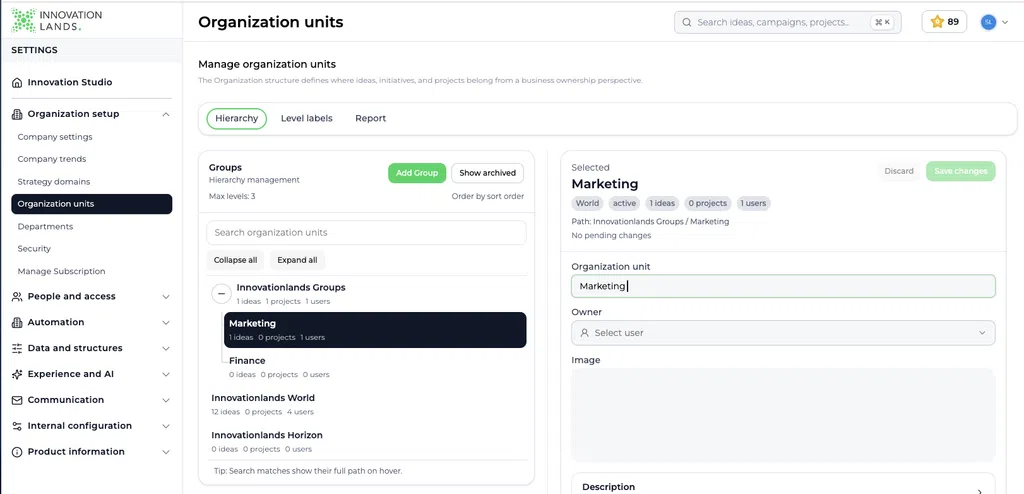Click the People and access icon
The image size is (1024, 494).
pyautogui.click(x=17, y=296)
